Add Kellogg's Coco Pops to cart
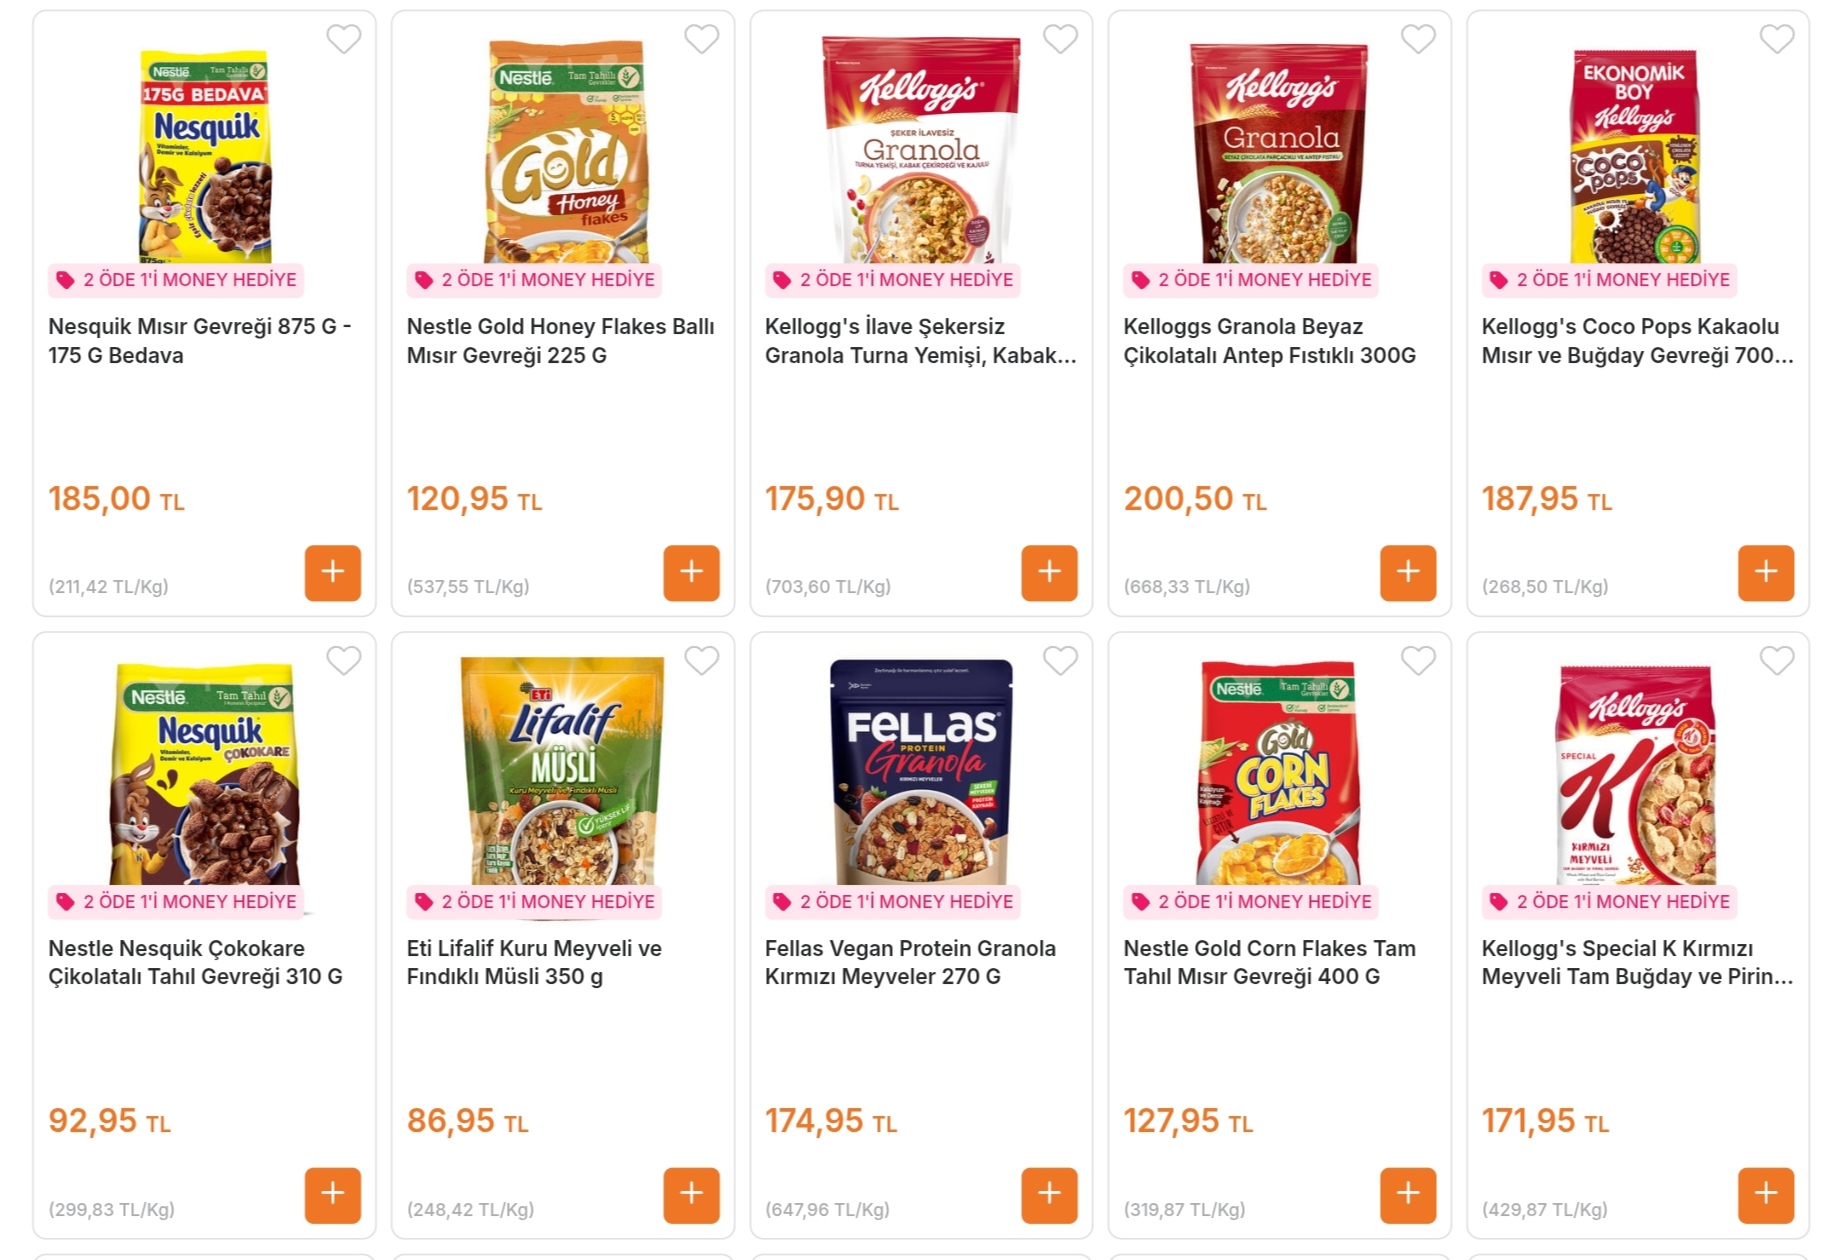This screenshot has width=1842, height=1260. [x=1765, y=572]
